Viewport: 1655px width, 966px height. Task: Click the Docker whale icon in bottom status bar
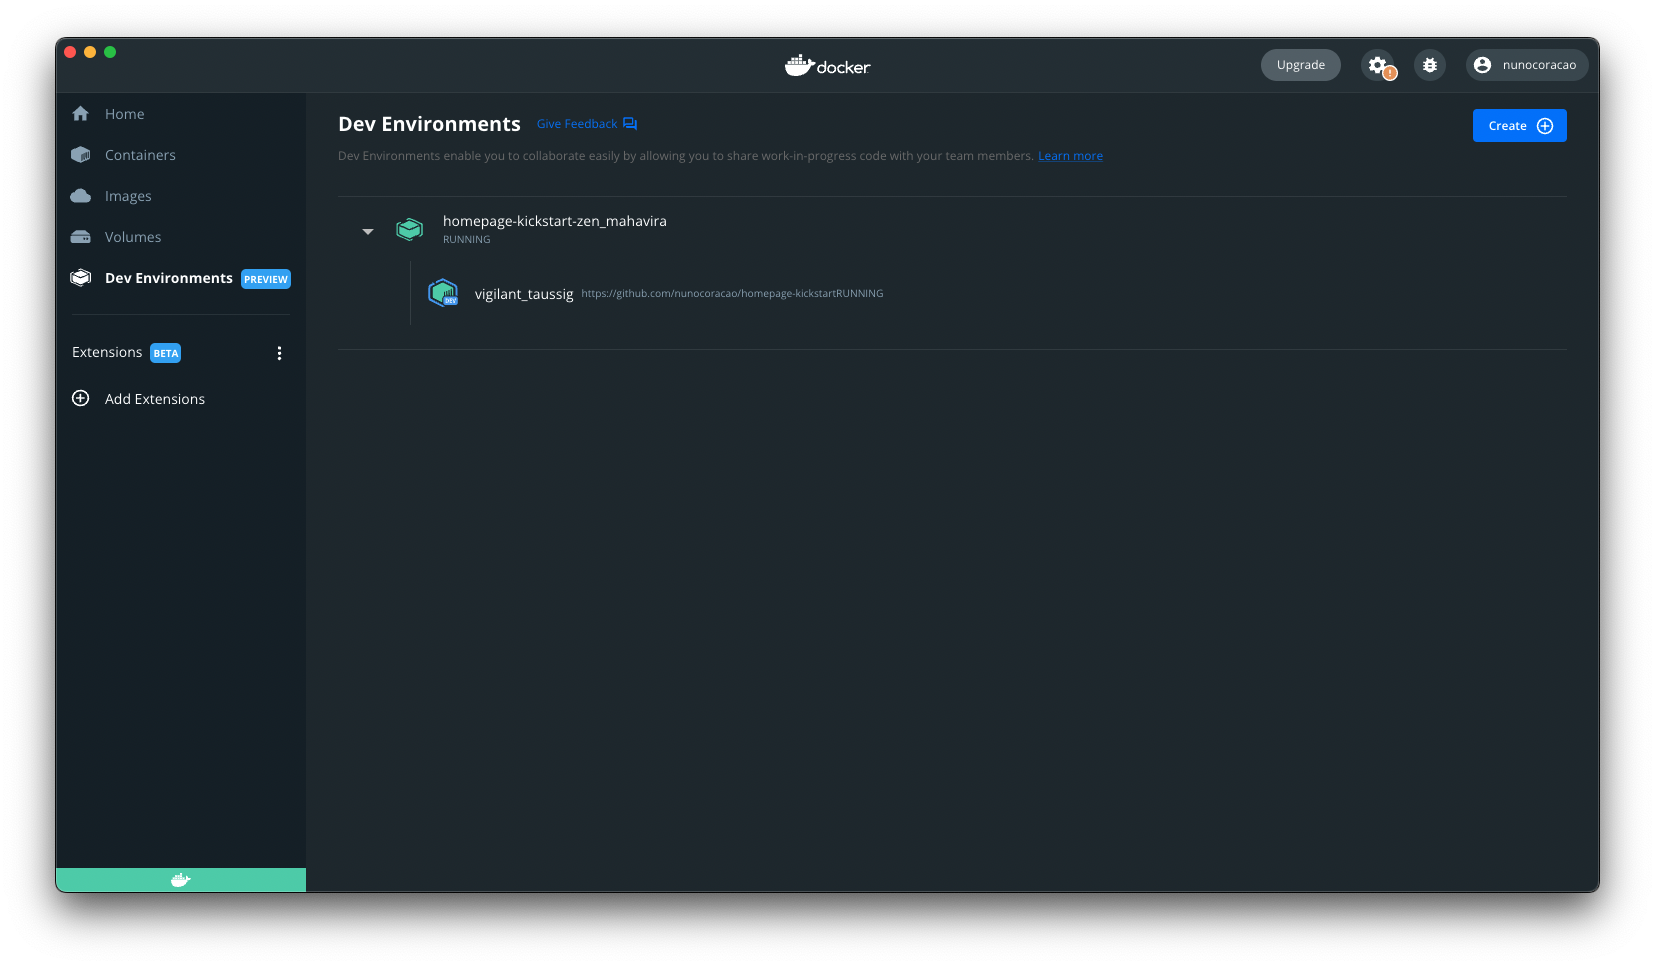point(181,880)
